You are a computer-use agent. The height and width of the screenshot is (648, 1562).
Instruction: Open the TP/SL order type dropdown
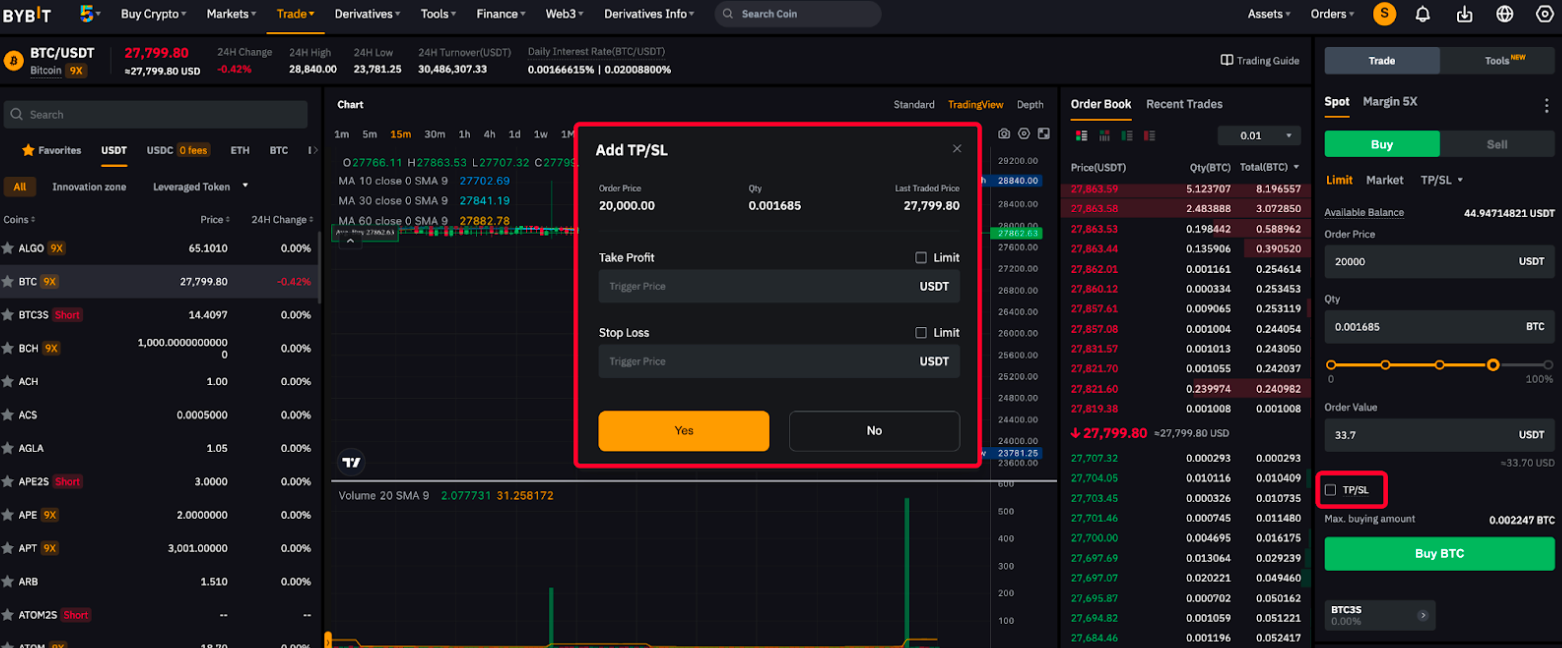click(1441, 180)
